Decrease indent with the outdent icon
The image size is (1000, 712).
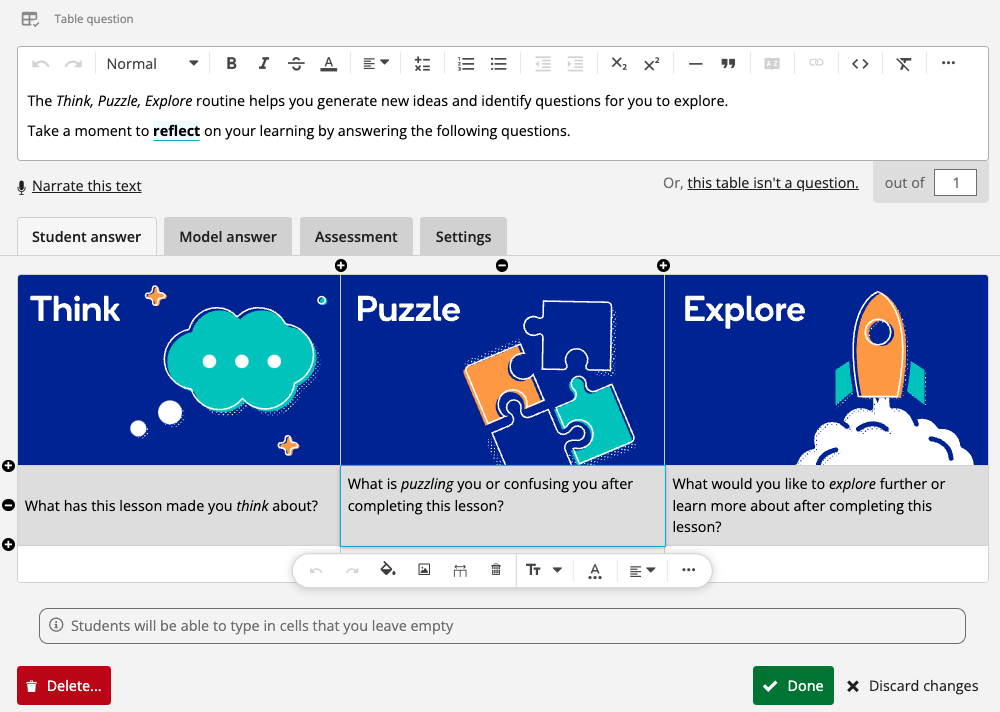pyautogui.click(x=543, y=64)
